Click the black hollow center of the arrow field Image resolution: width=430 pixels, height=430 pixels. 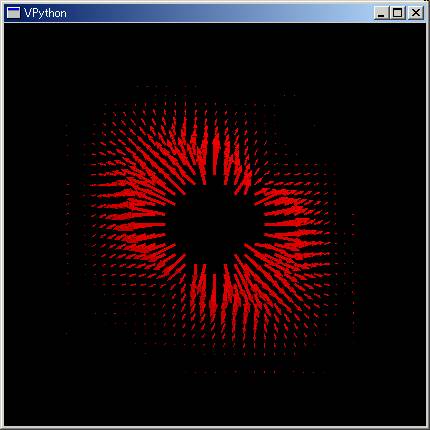pyautogui.click(x=213, y=223)
